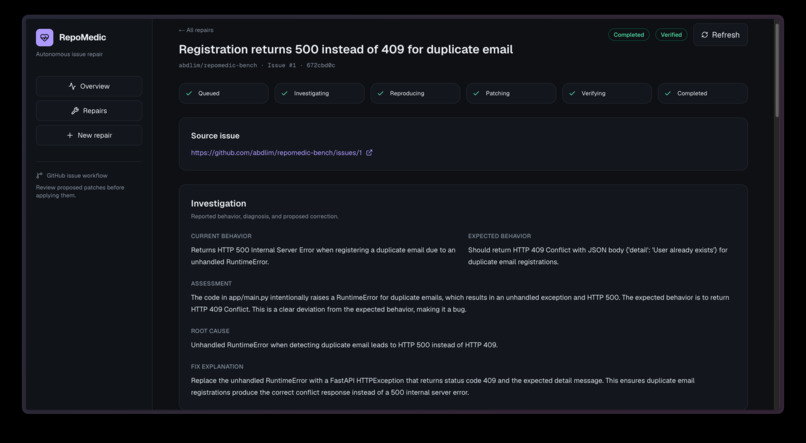Image resolution: width=806 pixels, height=443 pixels.
Task: Click the checkmark icon in the Queued step
Action: (189, 94)
